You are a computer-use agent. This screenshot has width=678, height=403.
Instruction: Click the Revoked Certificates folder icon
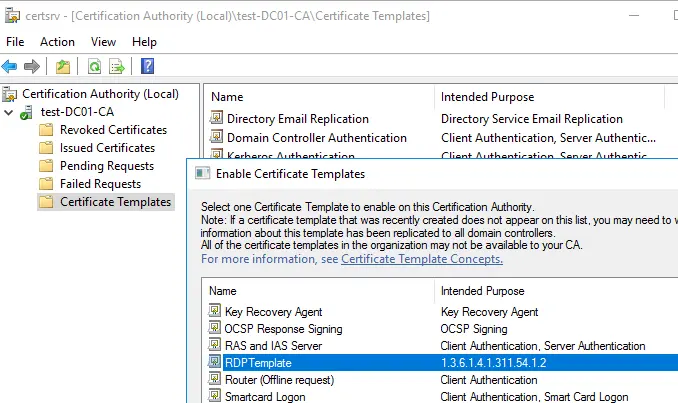(46, 130)
